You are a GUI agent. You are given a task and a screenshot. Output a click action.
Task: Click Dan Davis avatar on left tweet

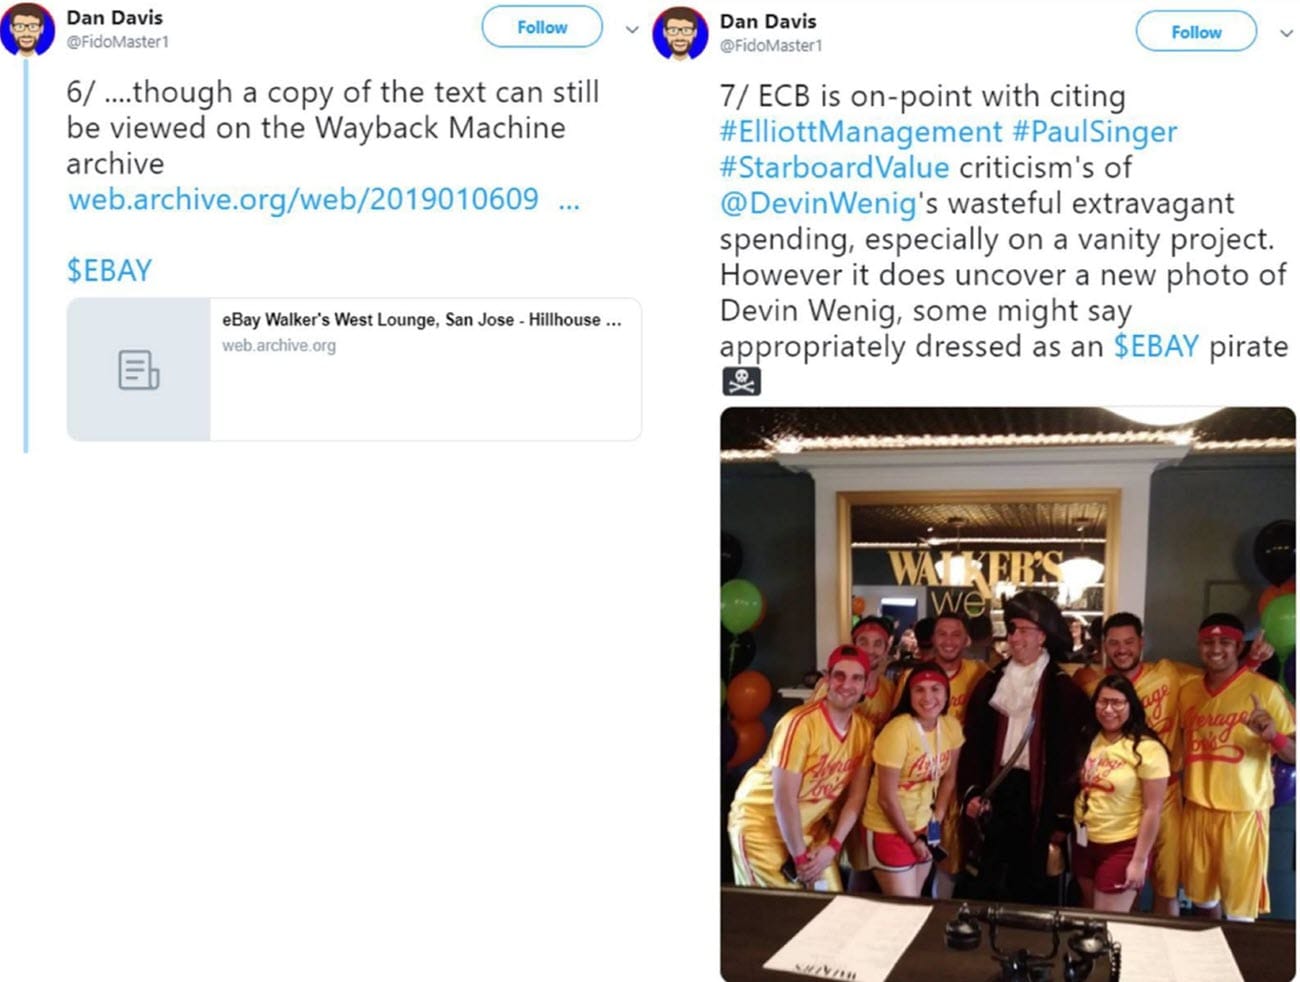click(27, 30)
